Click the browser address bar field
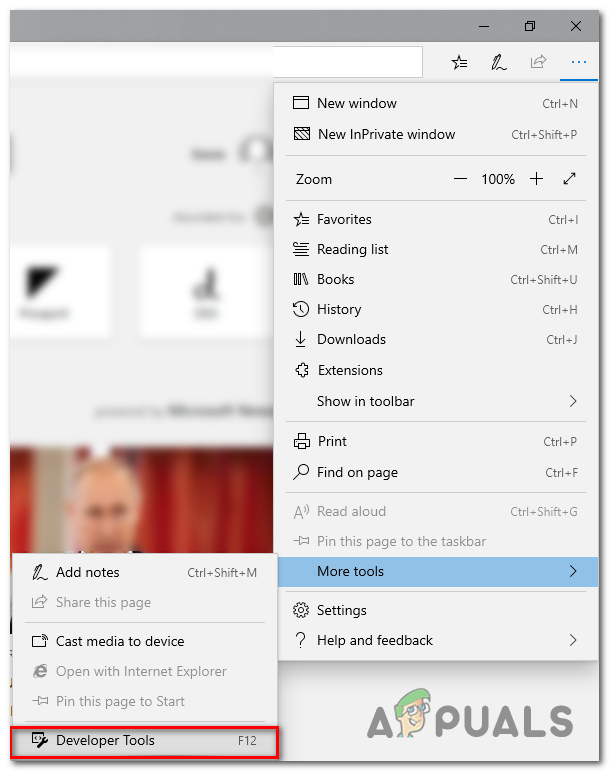The width and height of the screenshot is (610, 772). (216, 62)
